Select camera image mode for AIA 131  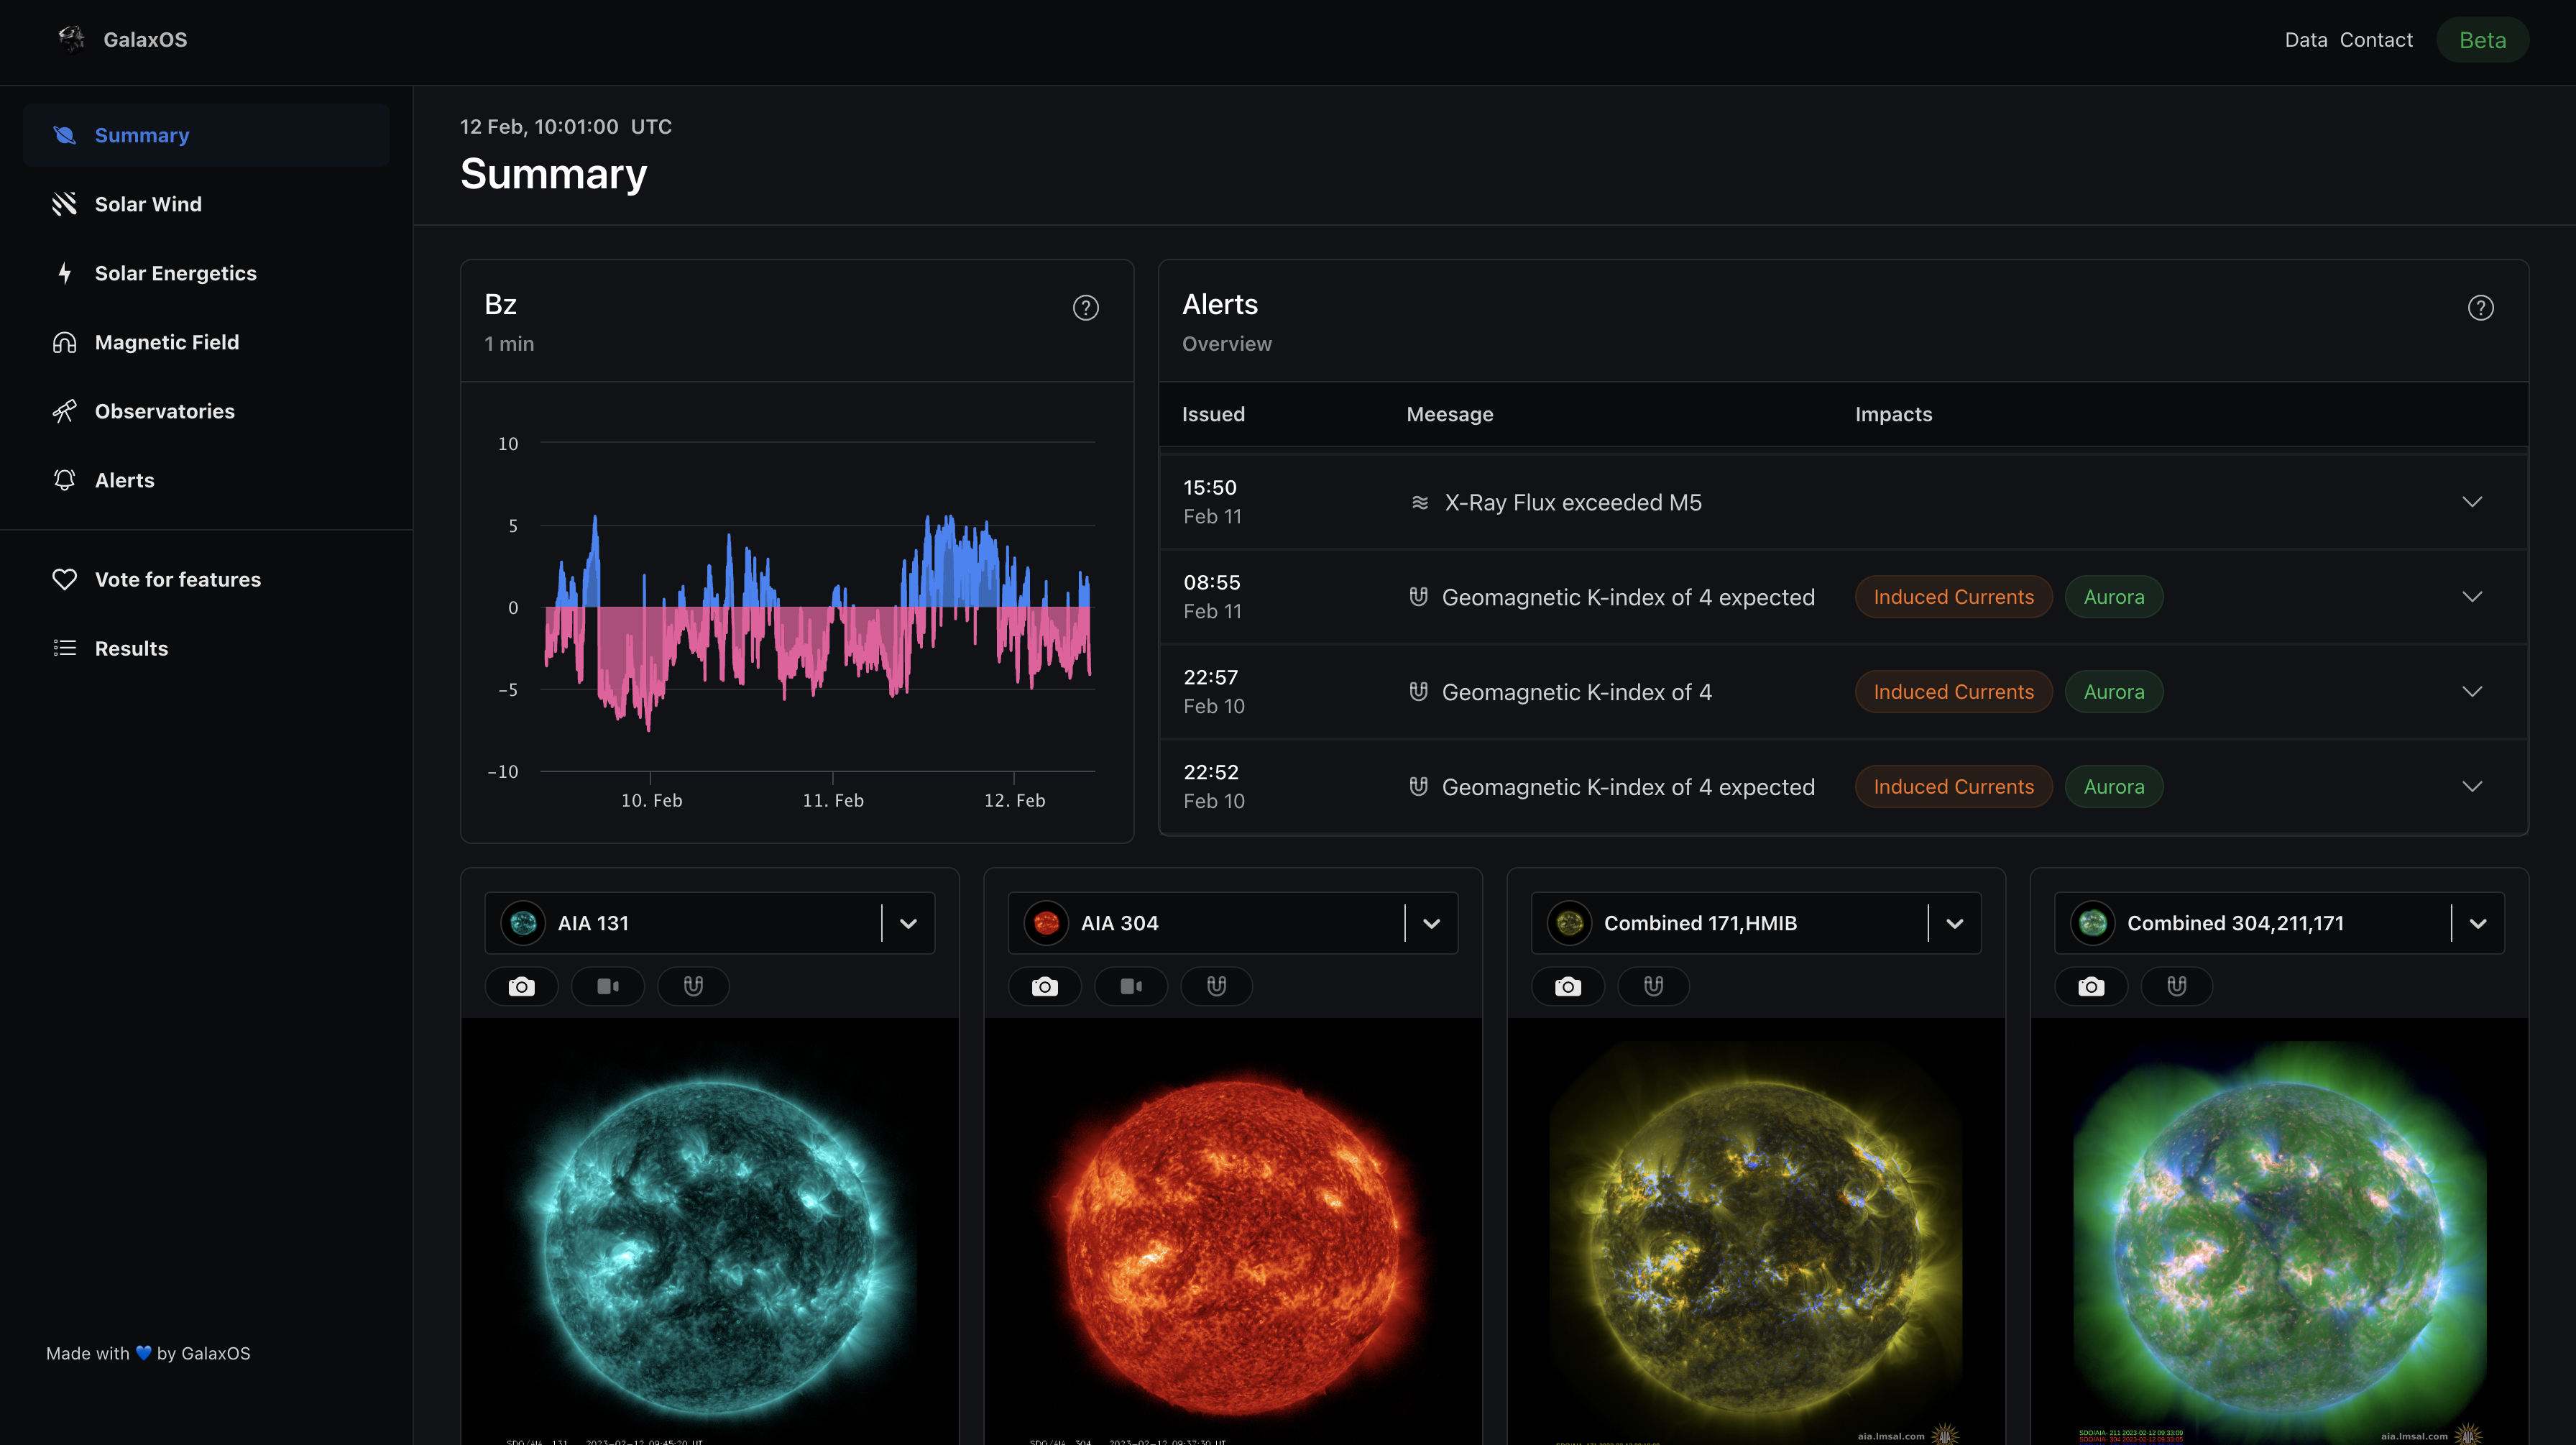(x=521, y=987)
